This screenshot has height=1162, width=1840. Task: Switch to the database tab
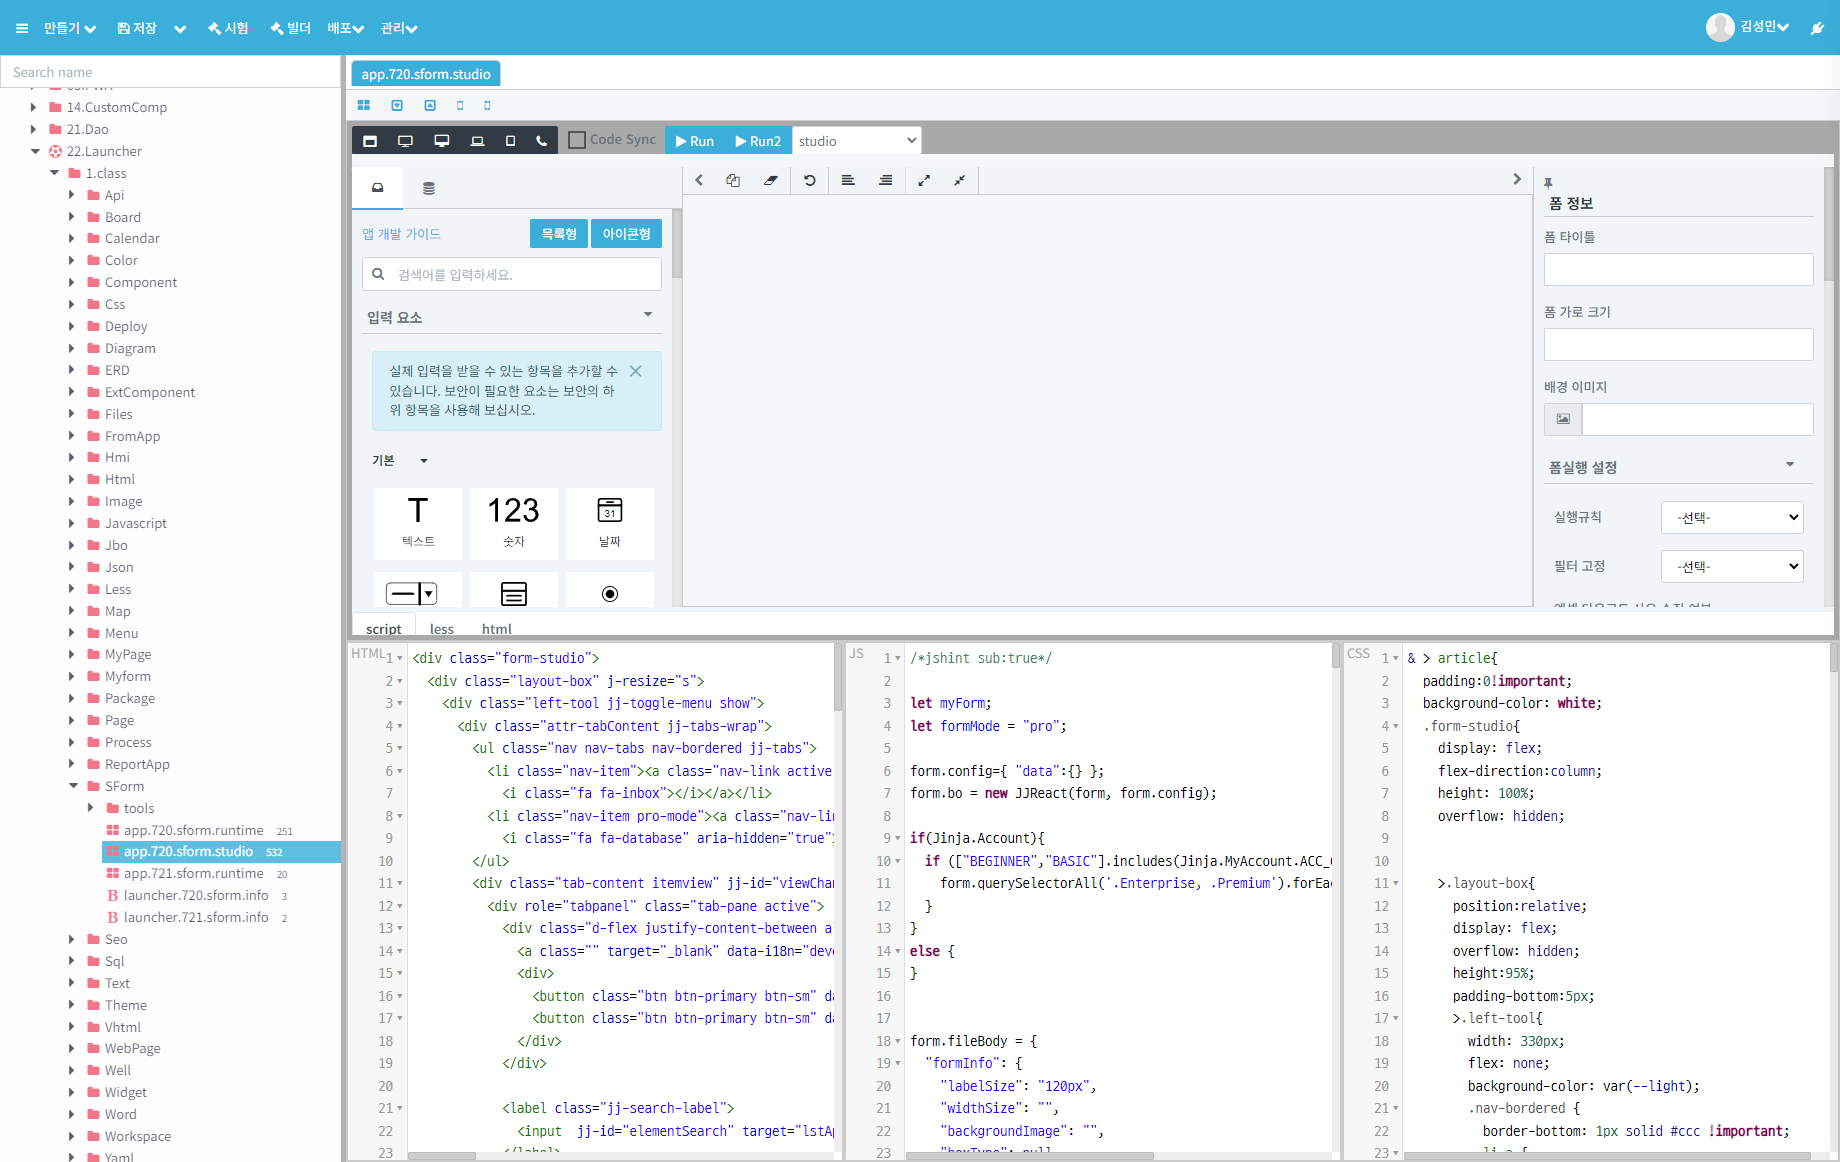point(429,188)
